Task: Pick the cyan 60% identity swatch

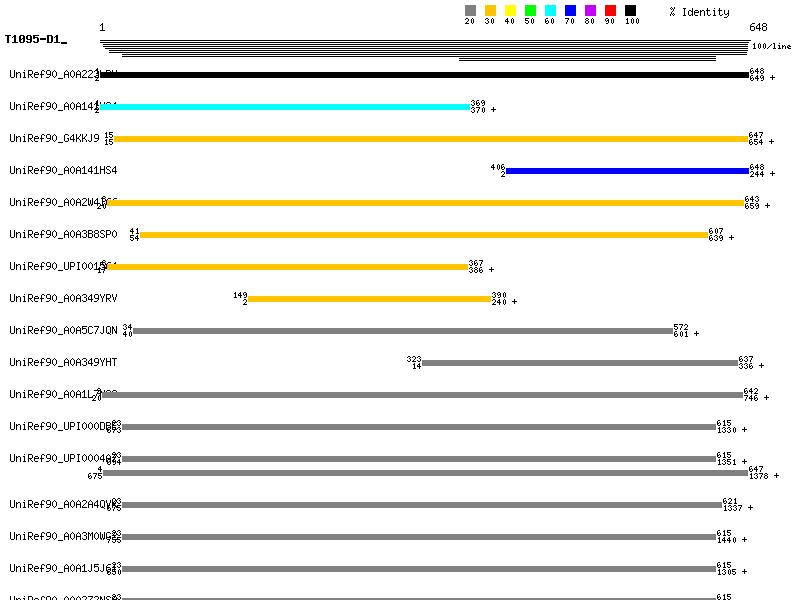Action: click(x=550, y=10)
